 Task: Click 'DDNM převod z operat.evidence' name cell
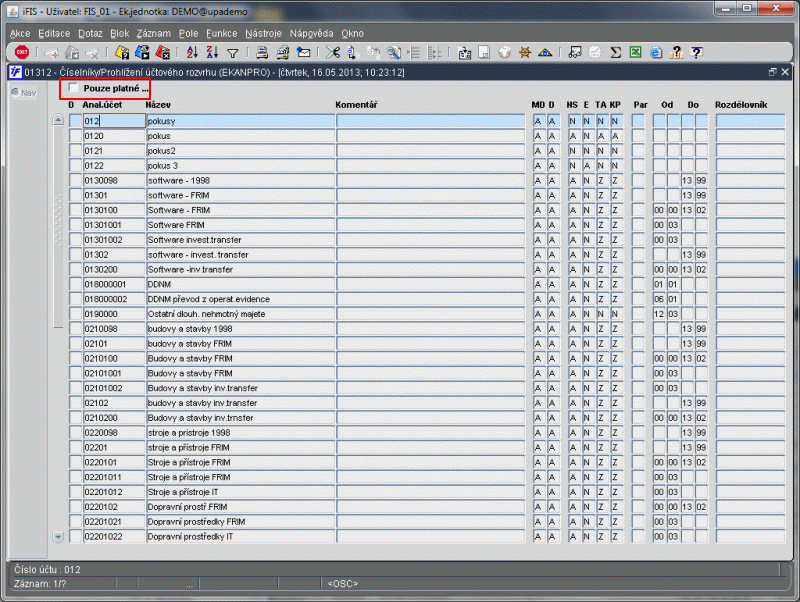tap(240, 299)
